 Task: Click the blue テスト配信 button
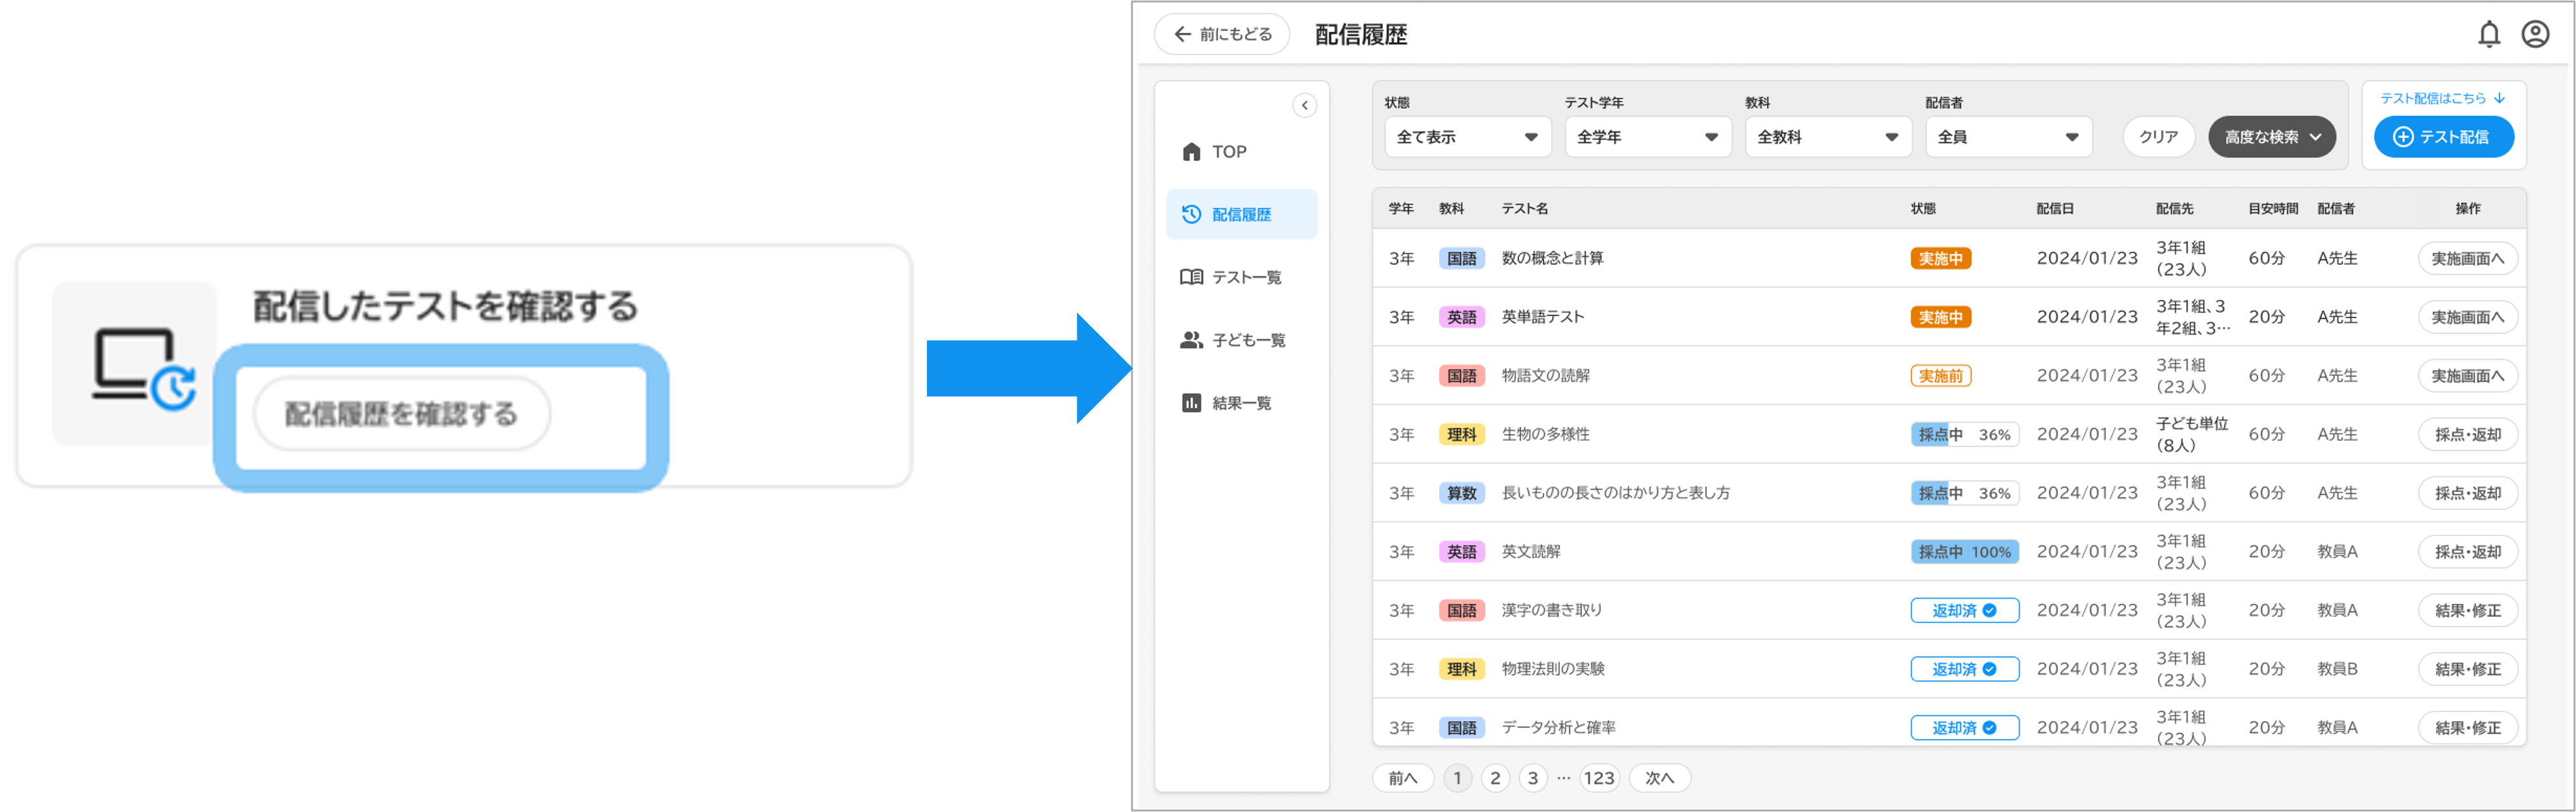click(2443, 138)
